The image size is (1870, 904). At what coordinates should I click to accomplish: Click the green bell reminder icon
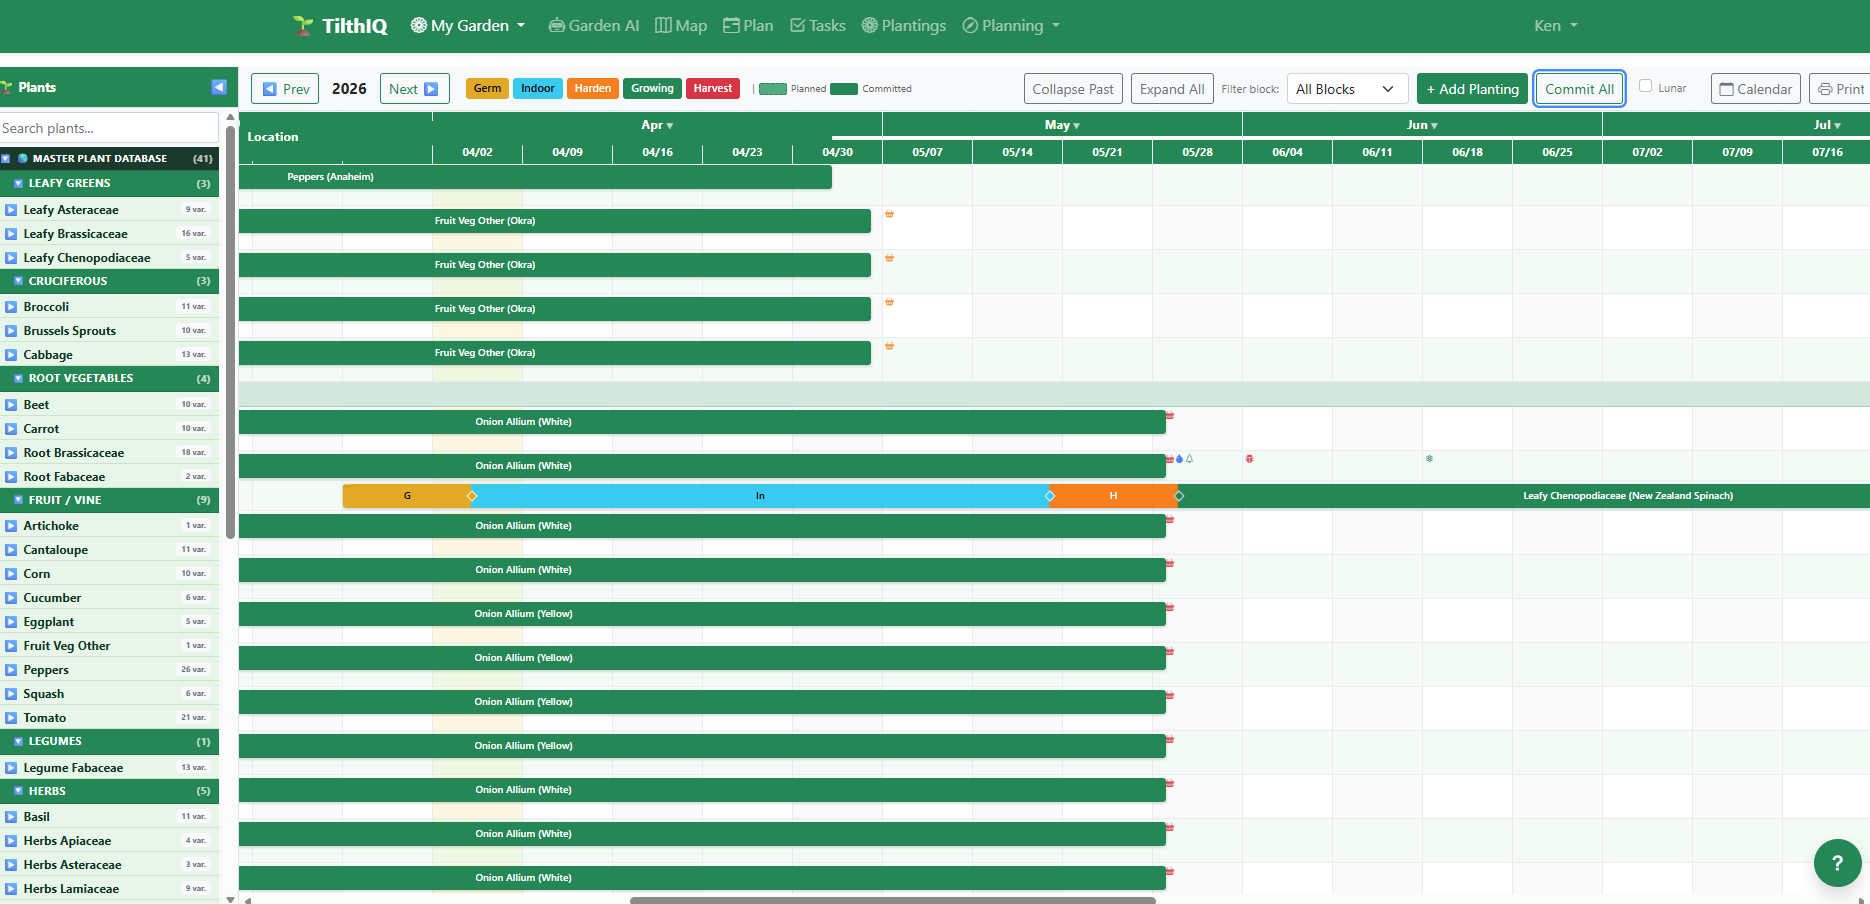(x=1189, y=459)
